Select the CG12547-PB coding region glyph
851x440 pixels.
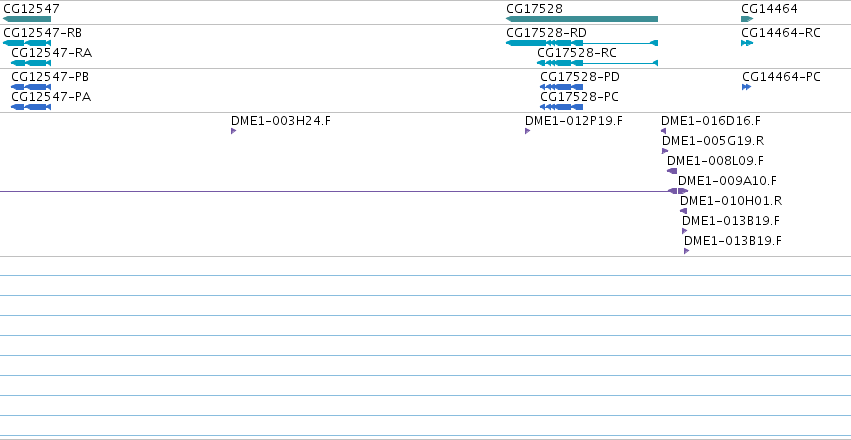pos(31,87)
